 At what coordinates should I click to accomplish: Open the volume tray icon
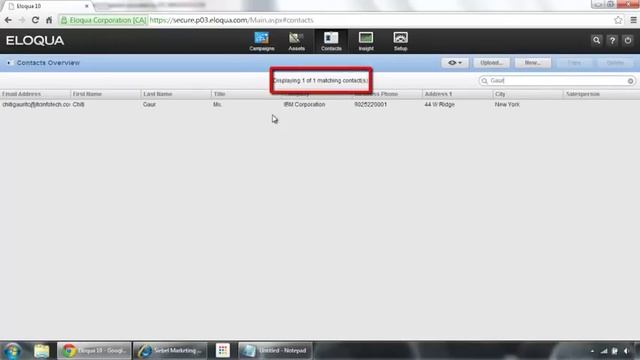pyautogui.click(x=626, y=351)
